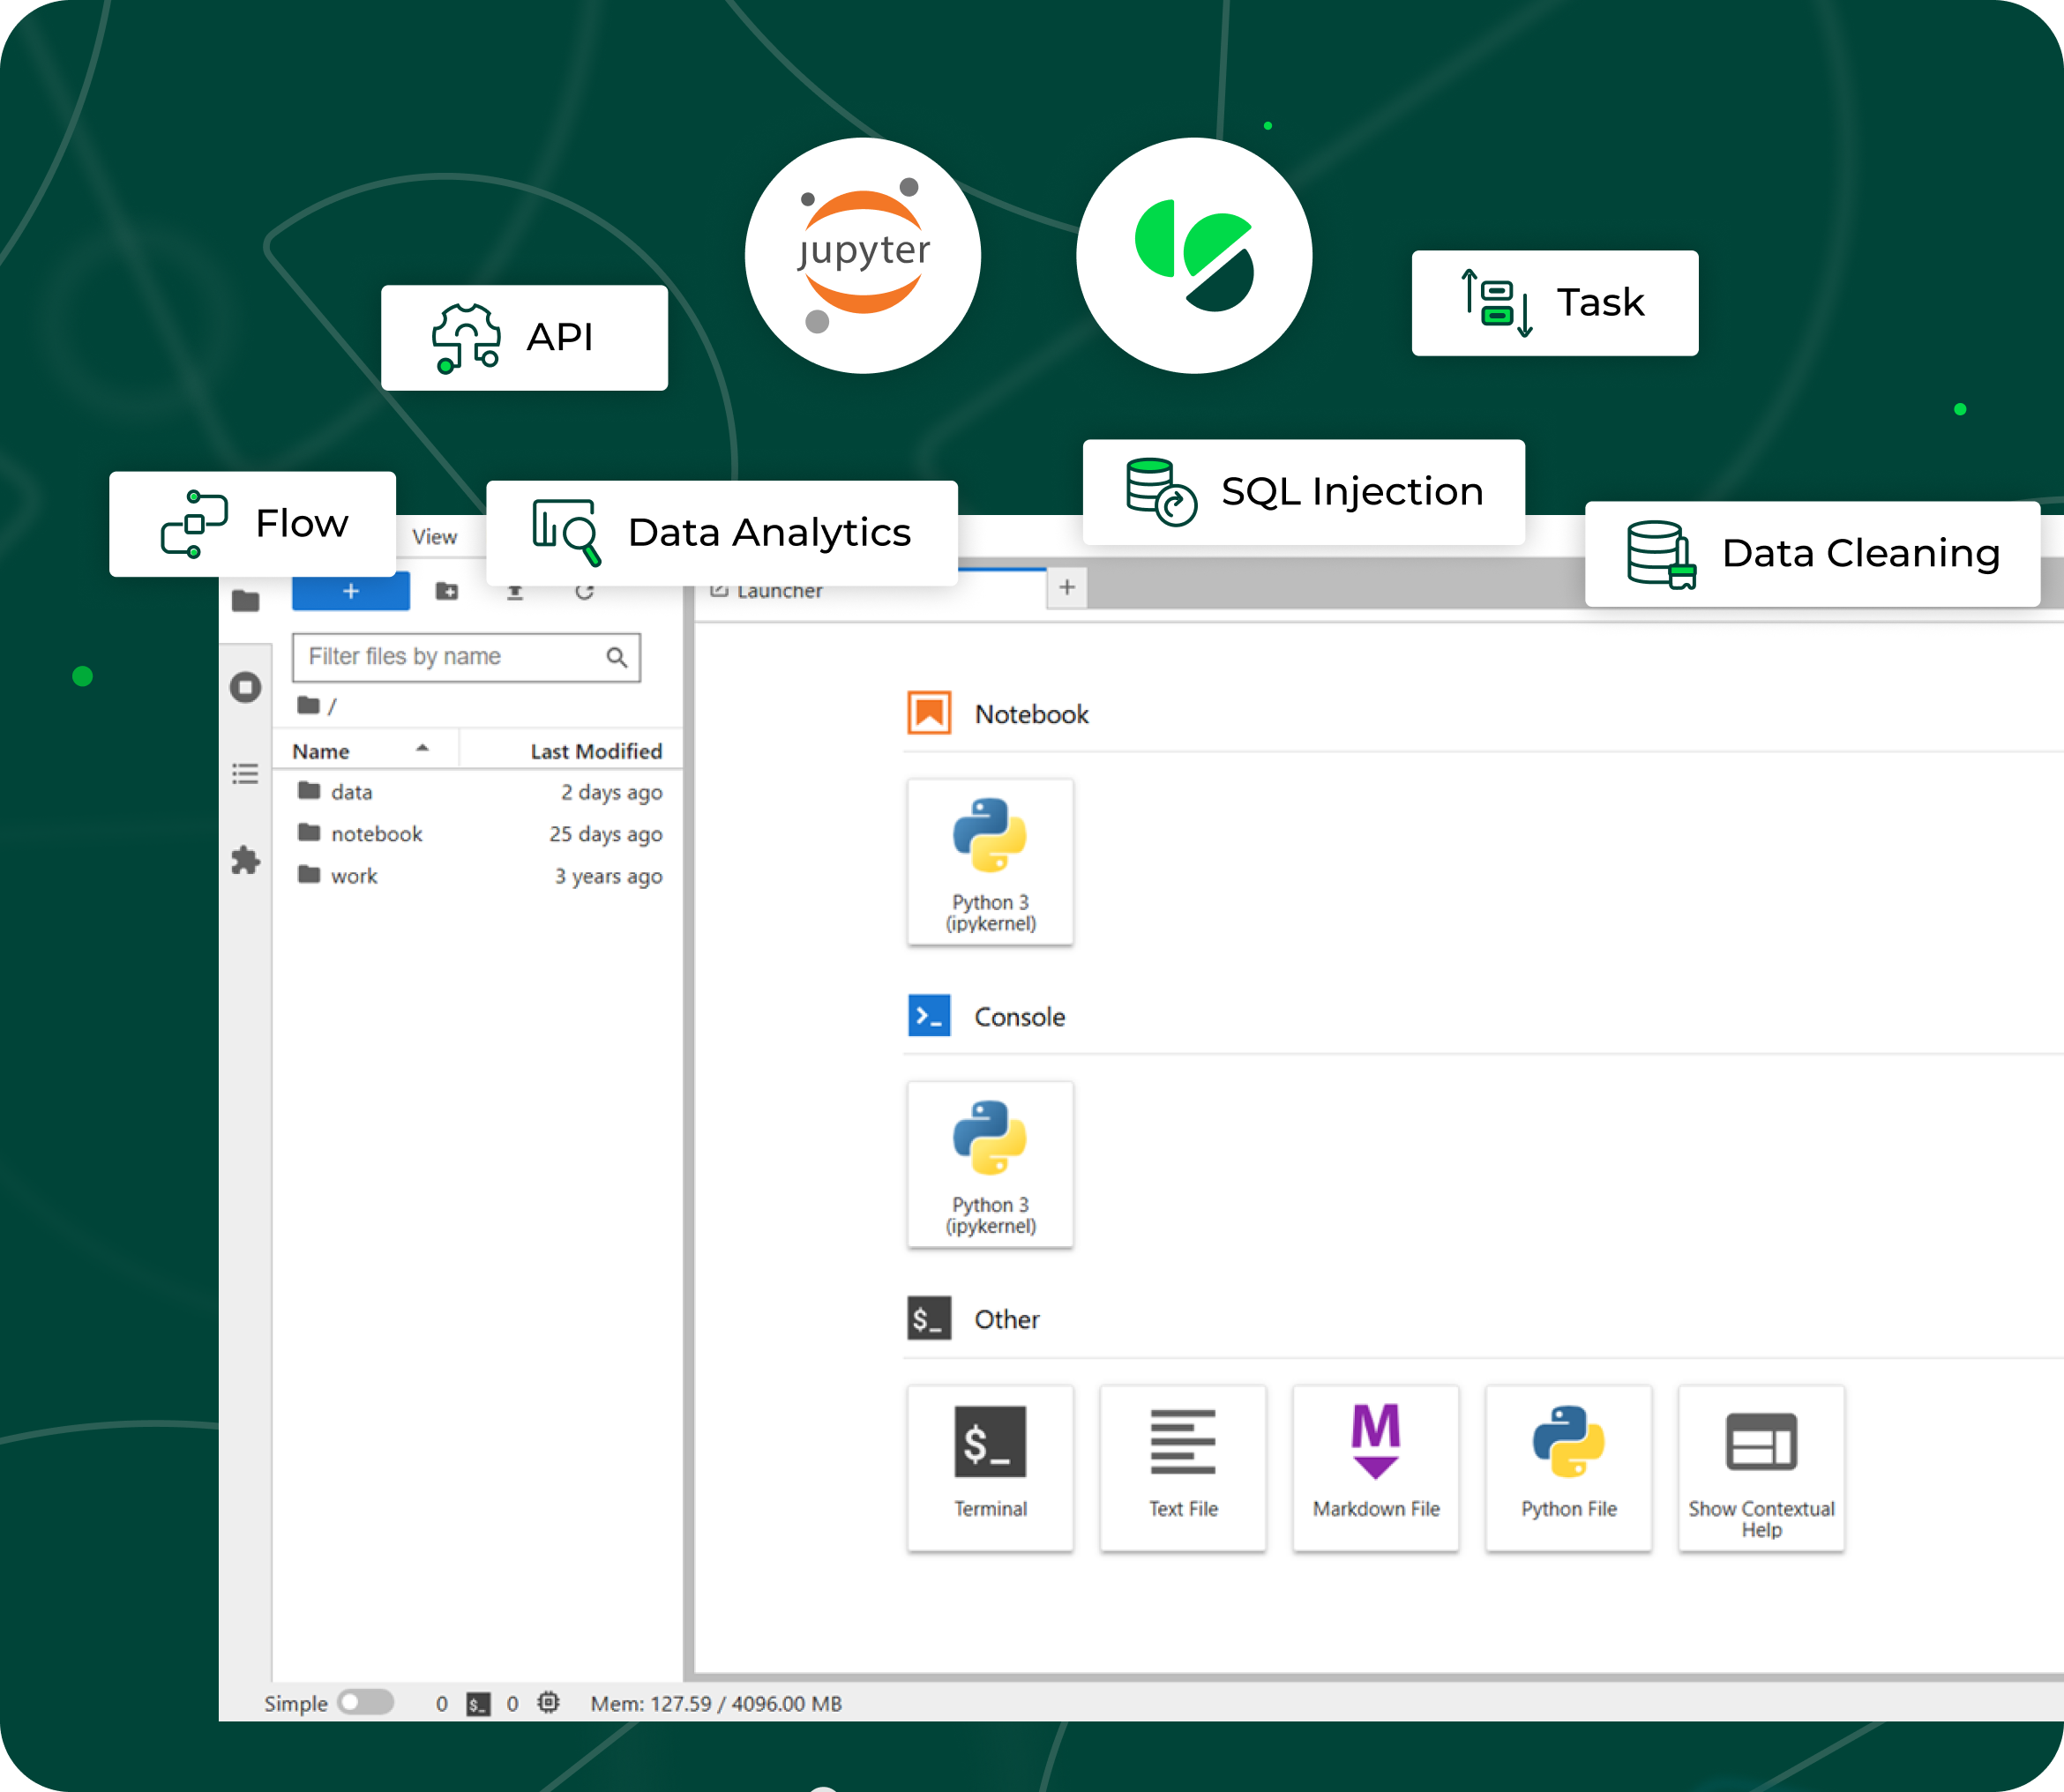Click the Notebook section heading text
The width and height of the screenshot is (2064, 1792).
(1031, 714)
